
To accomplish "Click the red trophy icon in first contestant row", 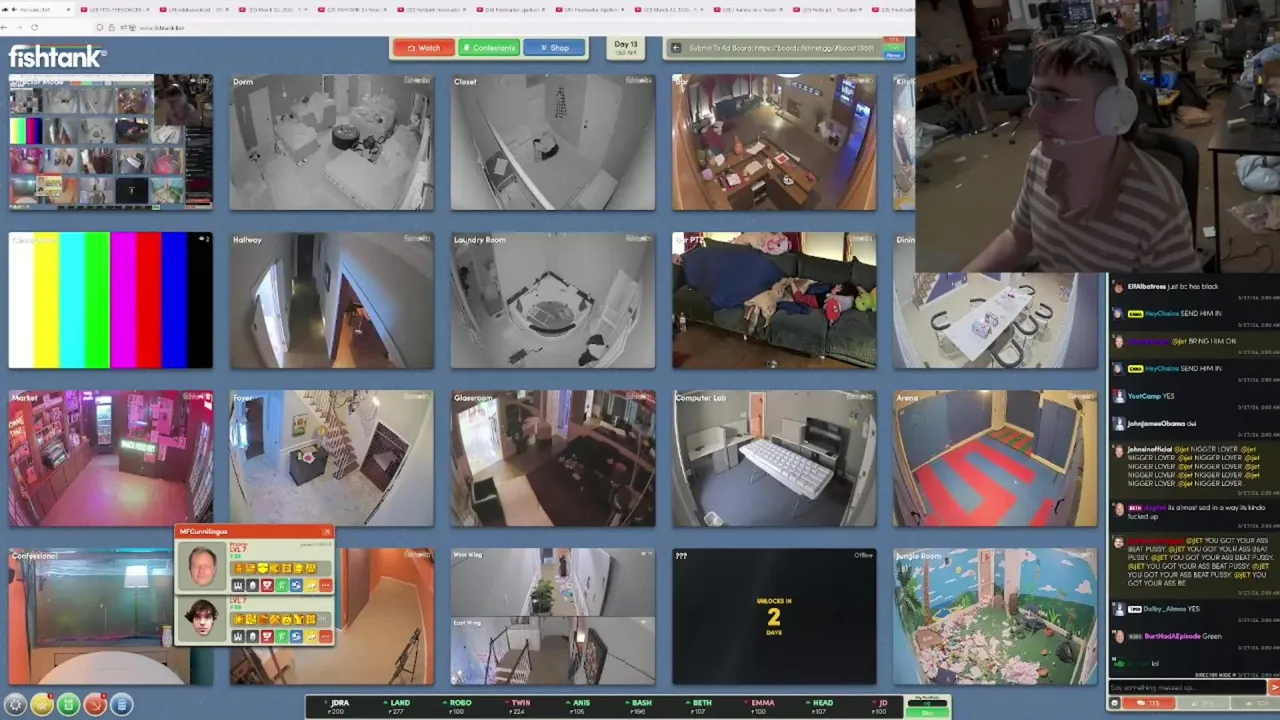I will pos(267,585).
